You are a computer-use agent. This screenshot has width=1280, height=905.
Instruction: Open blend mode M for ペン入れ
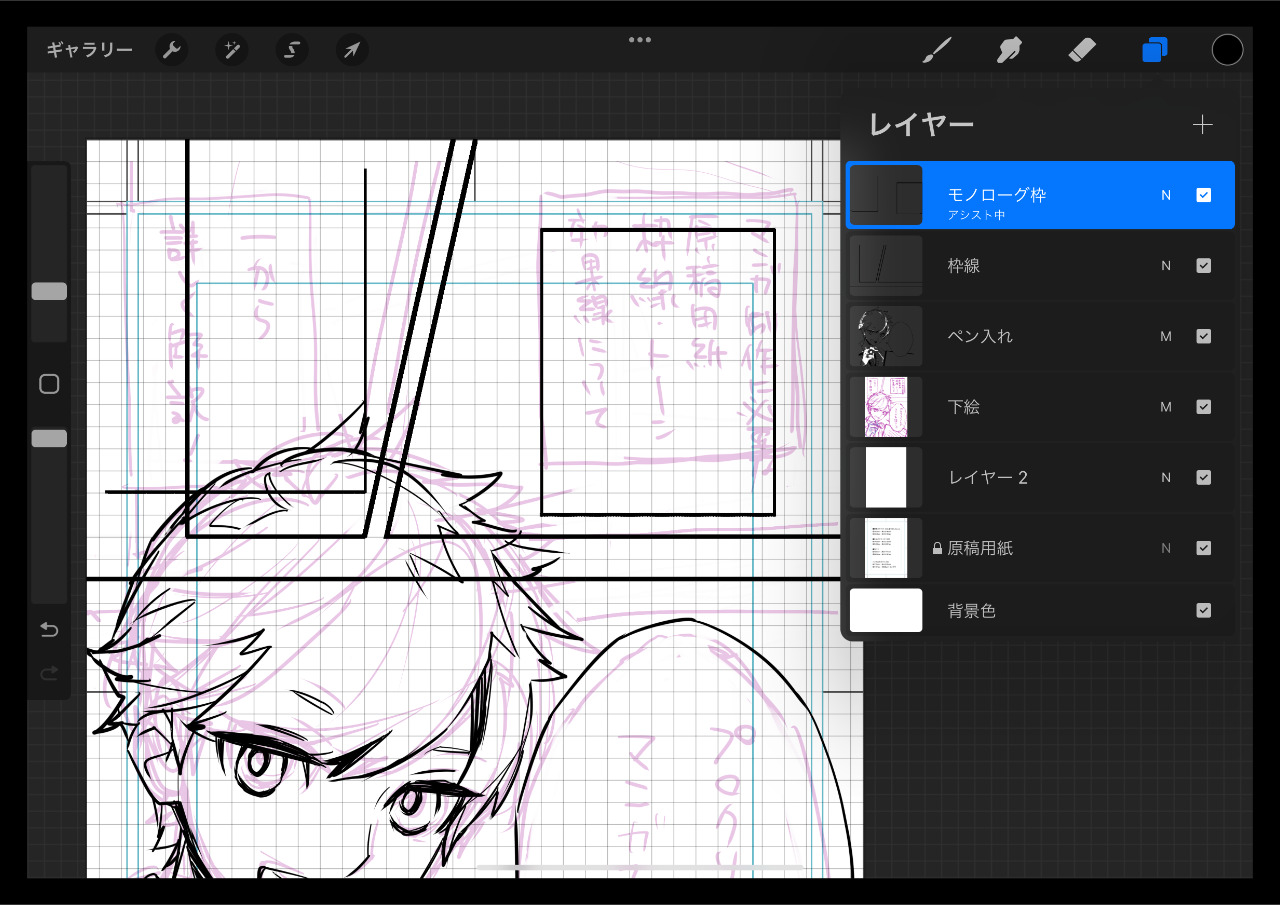(1166, 336)
